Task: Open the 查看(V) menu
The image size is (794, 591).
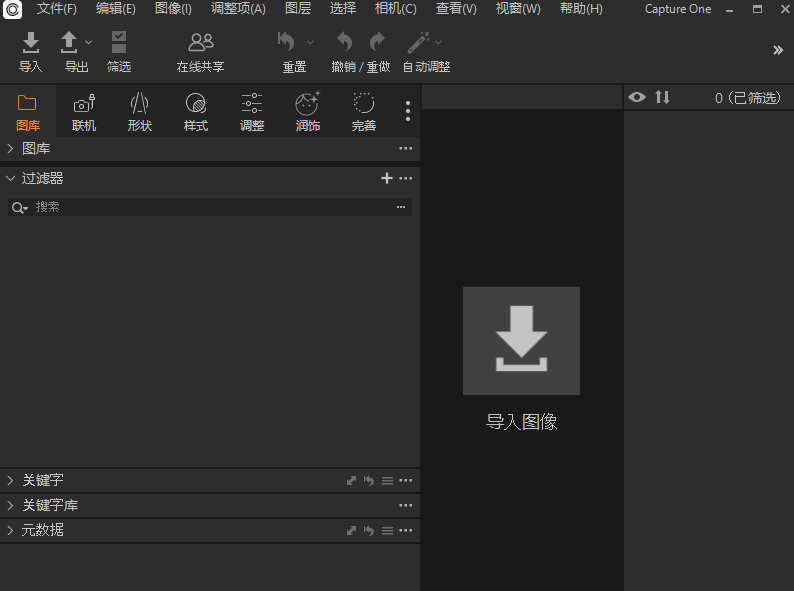Action: 456,9
